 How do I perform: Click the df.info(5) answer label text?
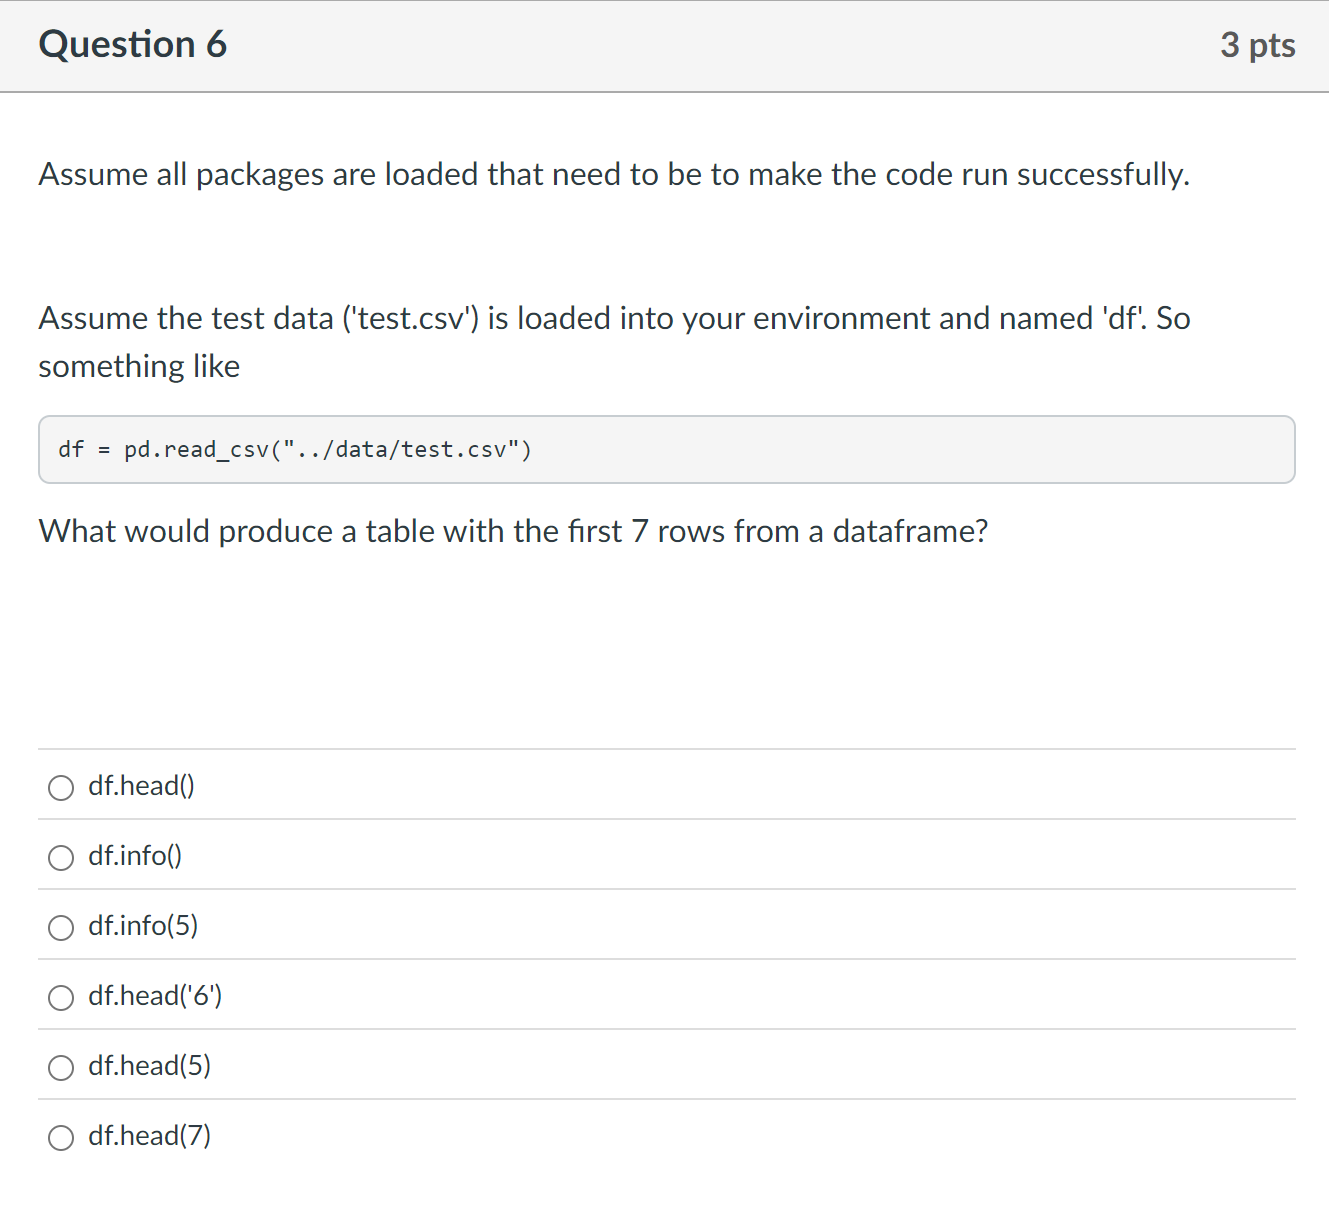pos(143,926)
